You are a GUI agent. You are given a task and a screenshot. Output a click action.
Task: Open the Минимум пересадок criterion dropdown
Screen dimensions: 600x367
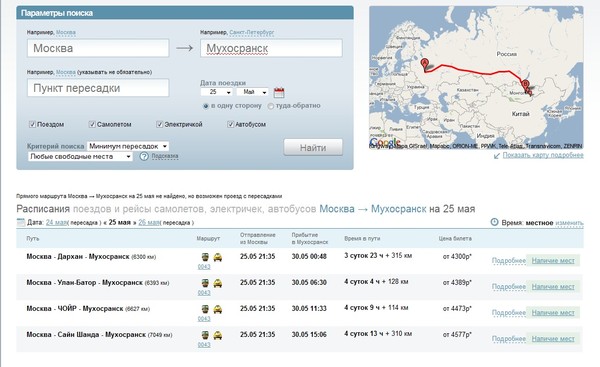pos(128,146)
